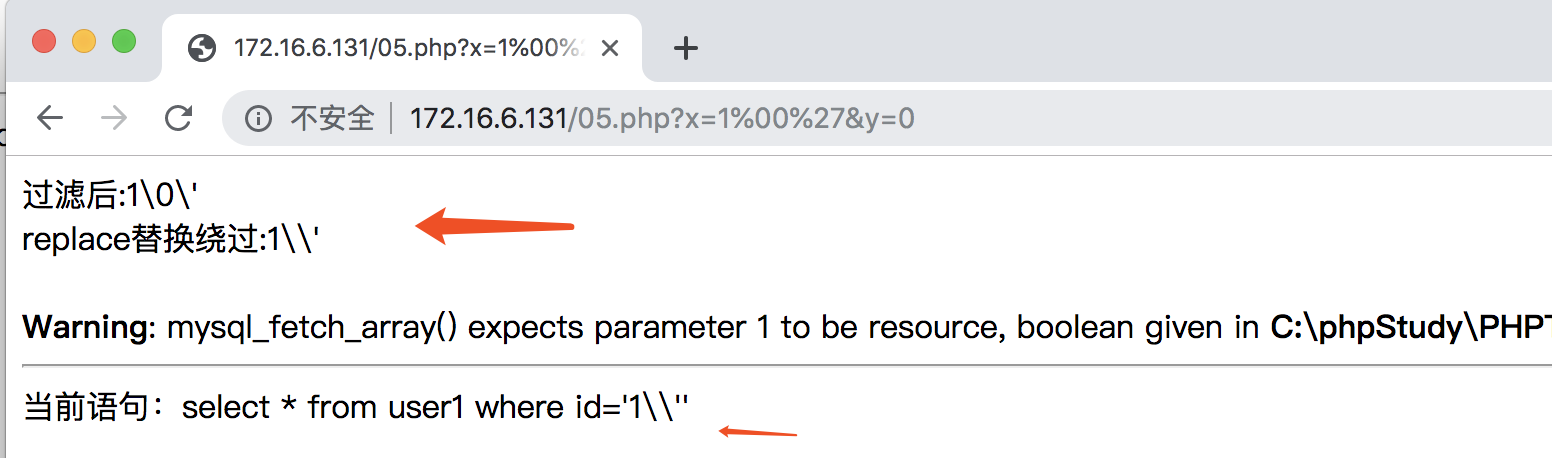The image size is (1552, 458).
Task: Click the red window close dot
Action: (x=44, y=41)
